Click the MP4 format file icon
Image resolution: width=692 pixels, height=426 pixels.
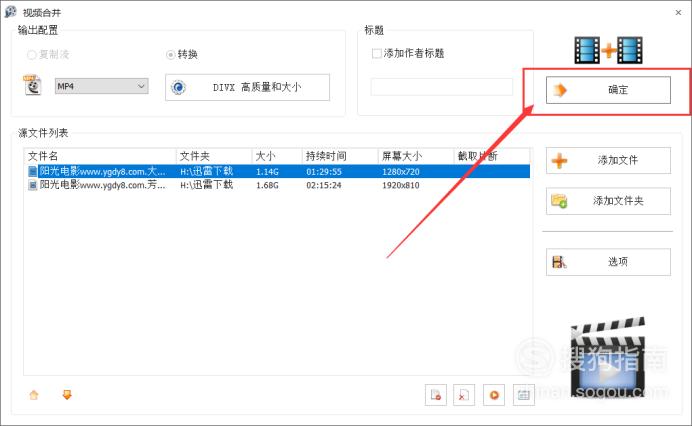click(x=32, y=85)
